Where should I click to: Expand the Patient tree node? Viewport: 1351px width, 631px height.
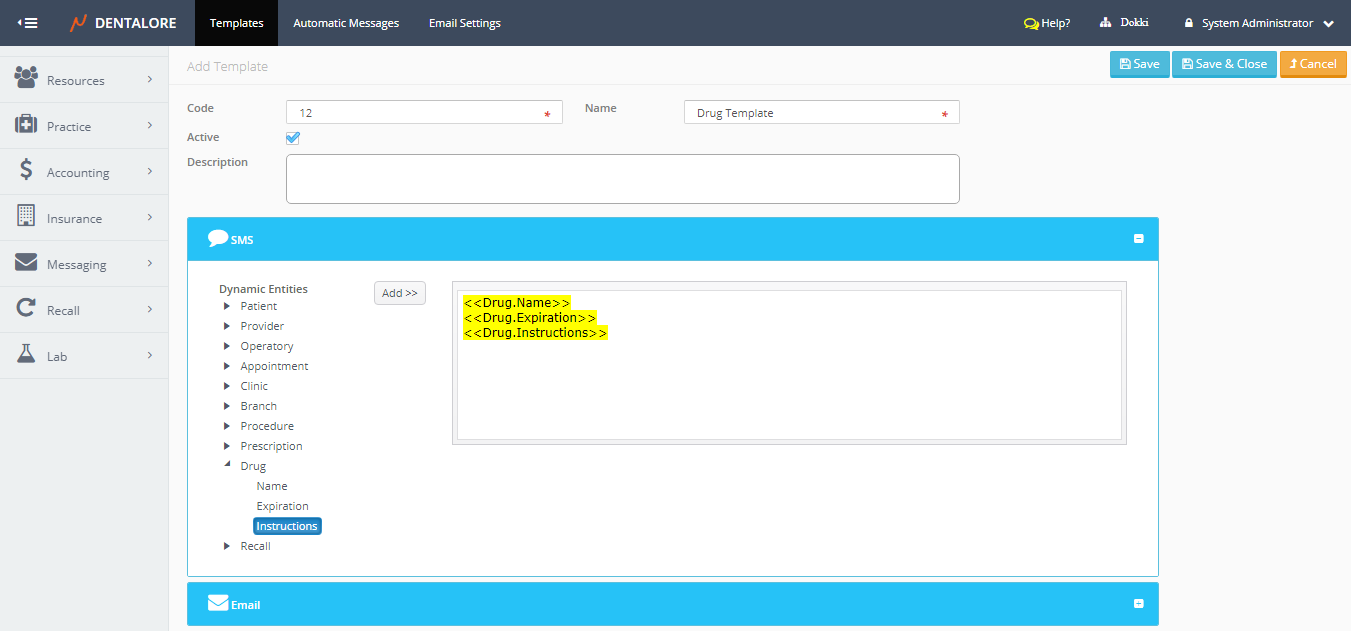[x=227, y=306]
